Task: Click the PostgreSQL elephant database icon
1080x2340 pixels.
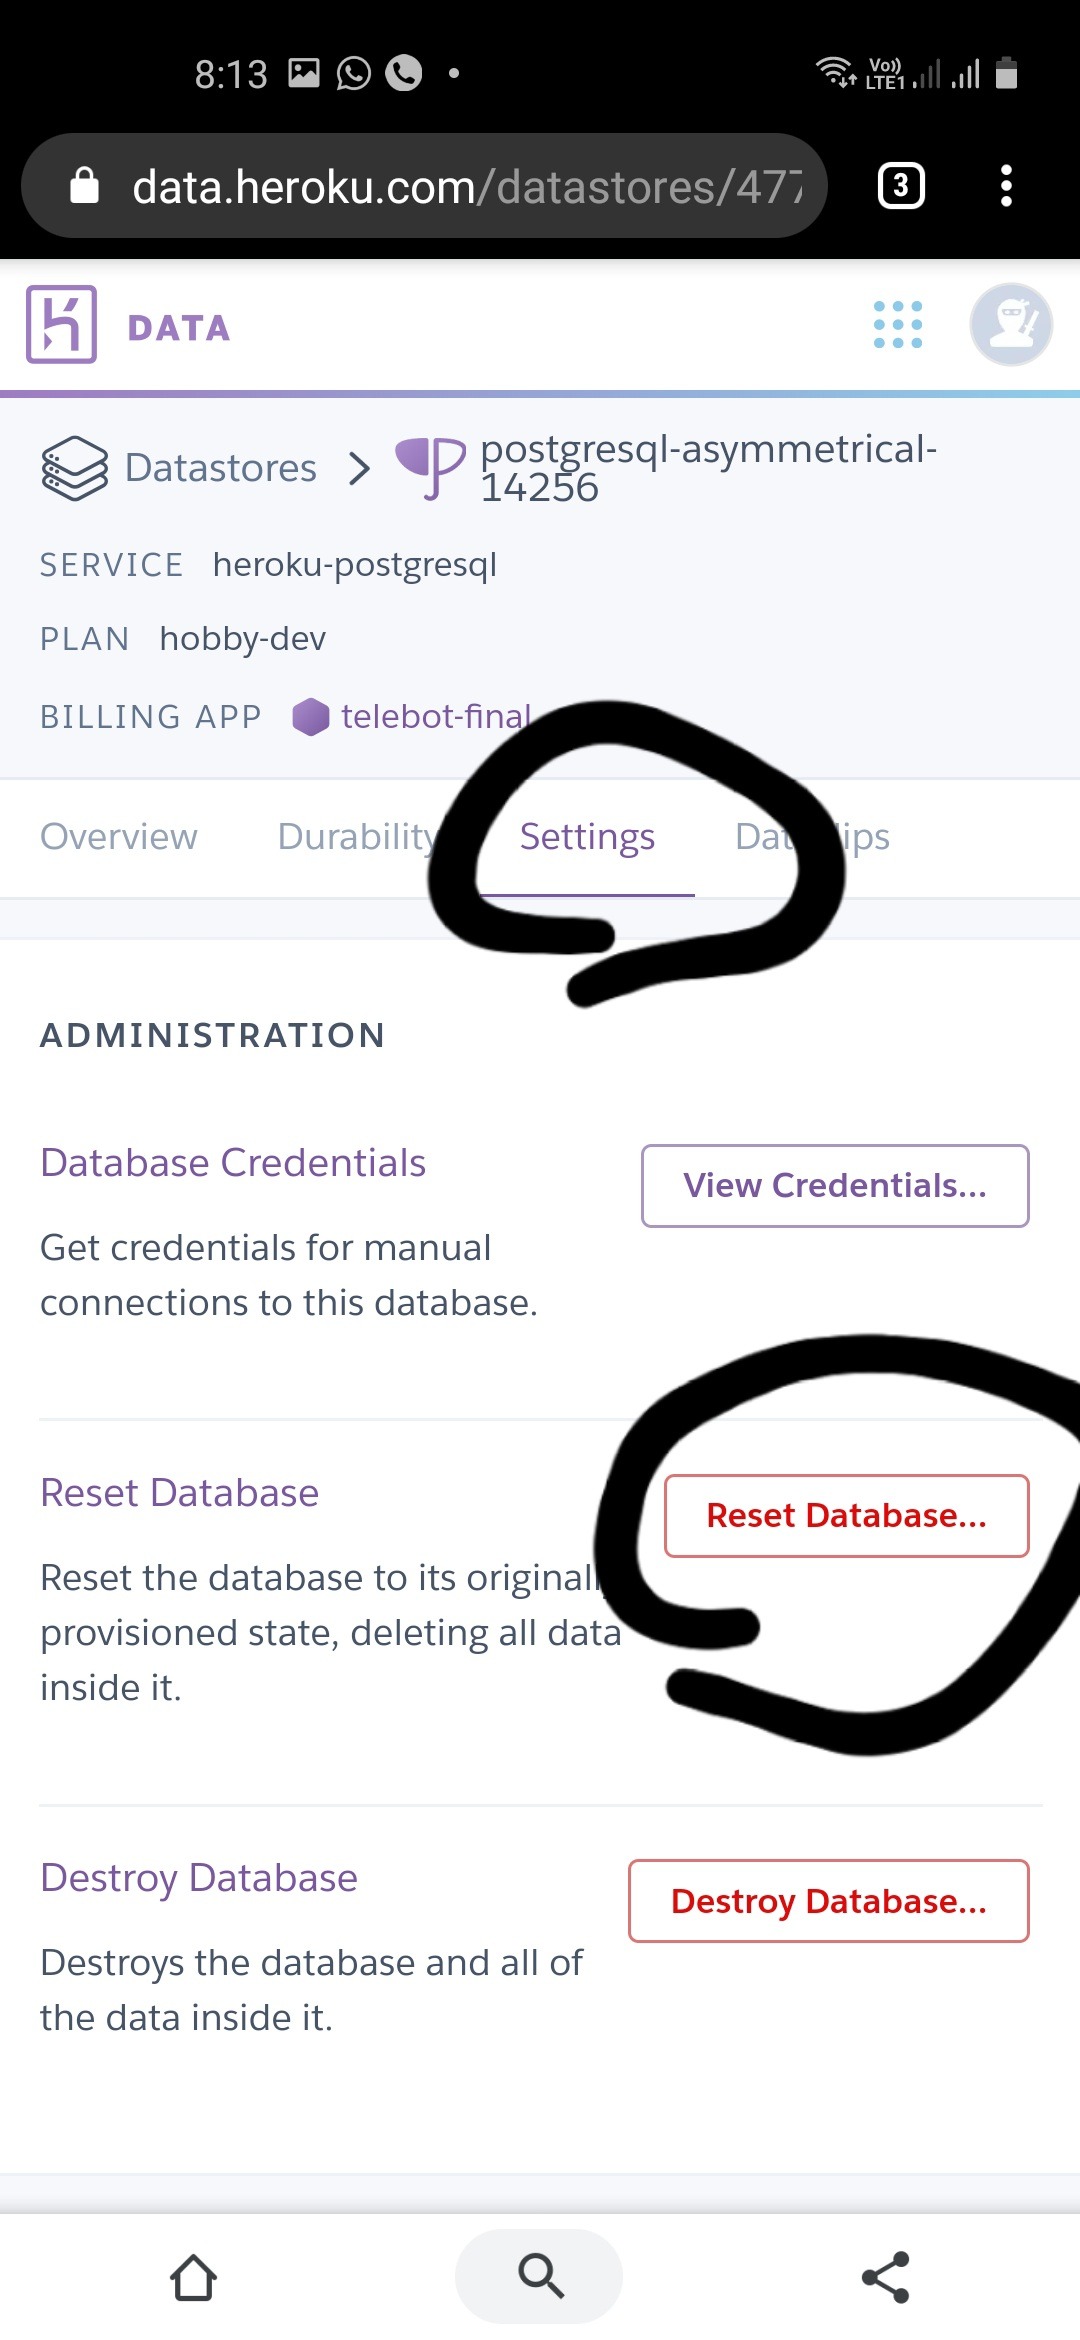Action: point(430,466)
